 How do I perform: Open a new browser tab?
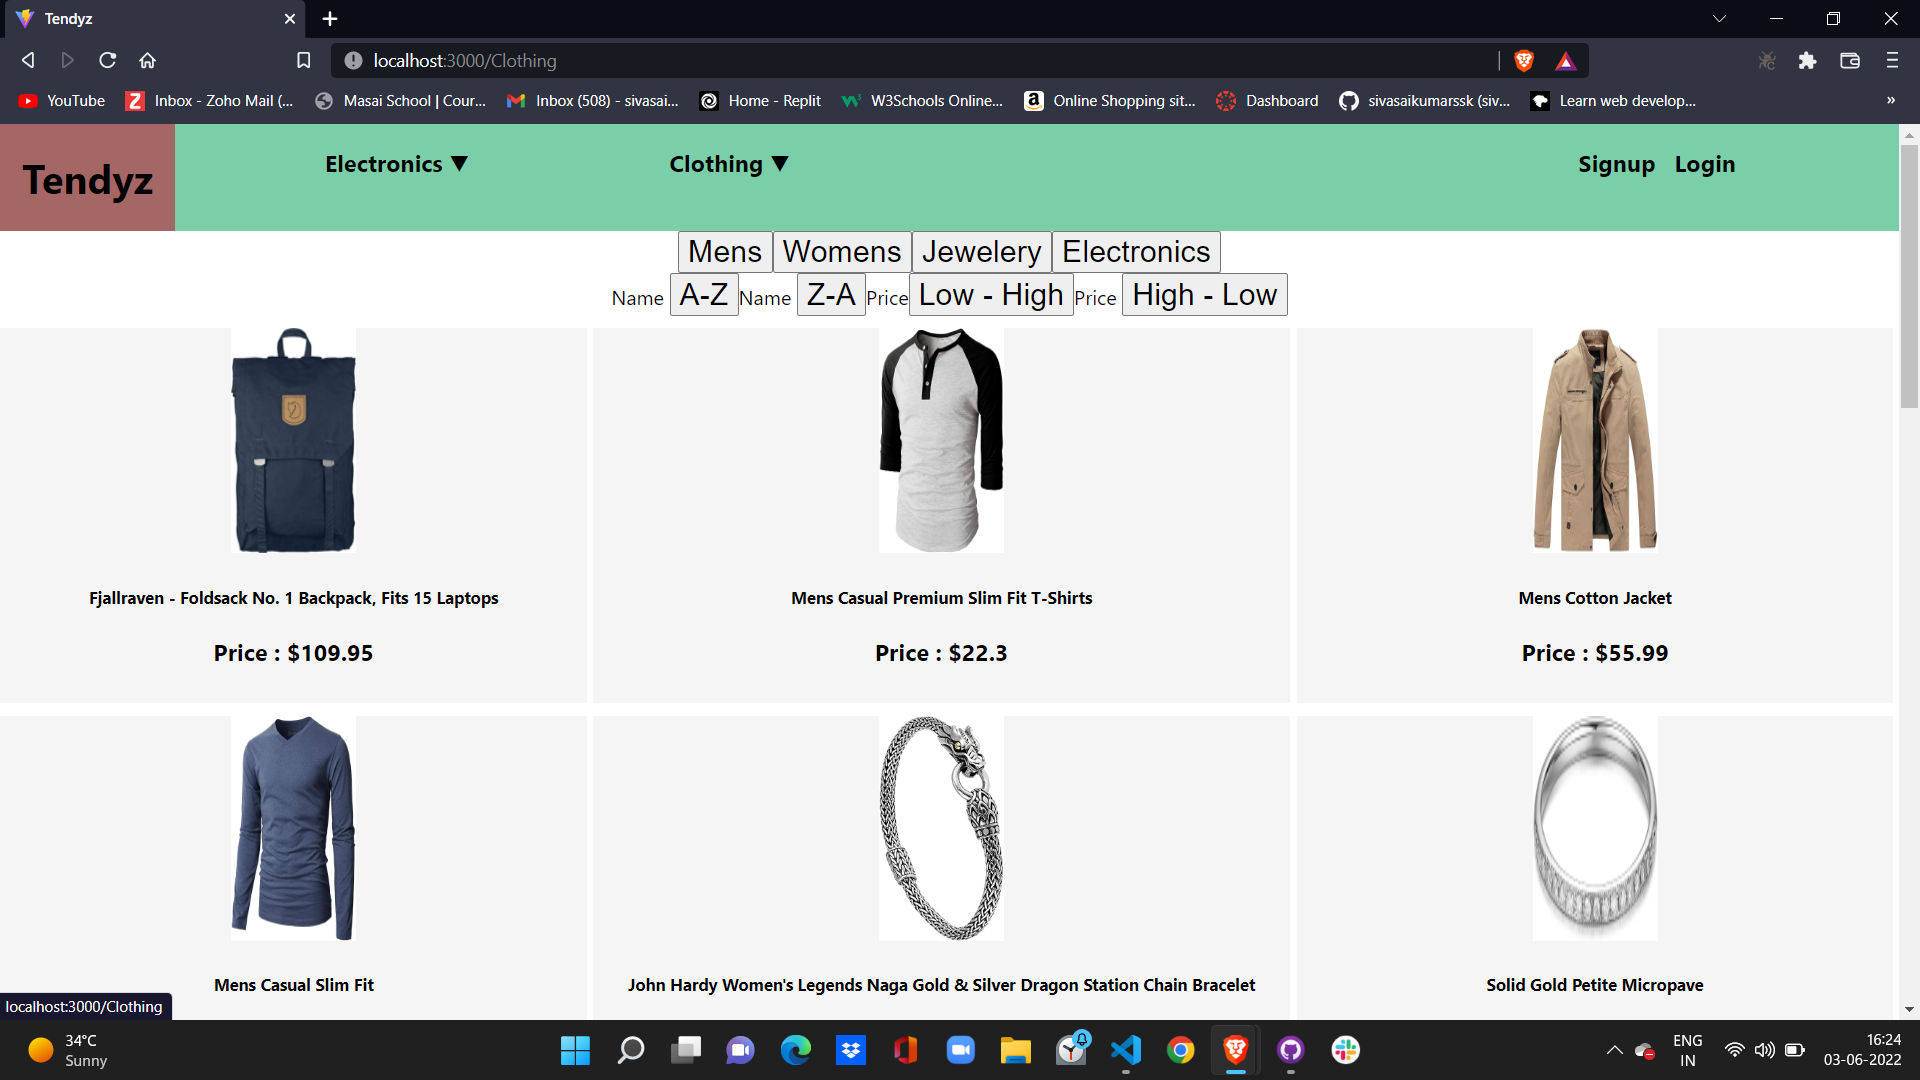click(x=330, y=19)
